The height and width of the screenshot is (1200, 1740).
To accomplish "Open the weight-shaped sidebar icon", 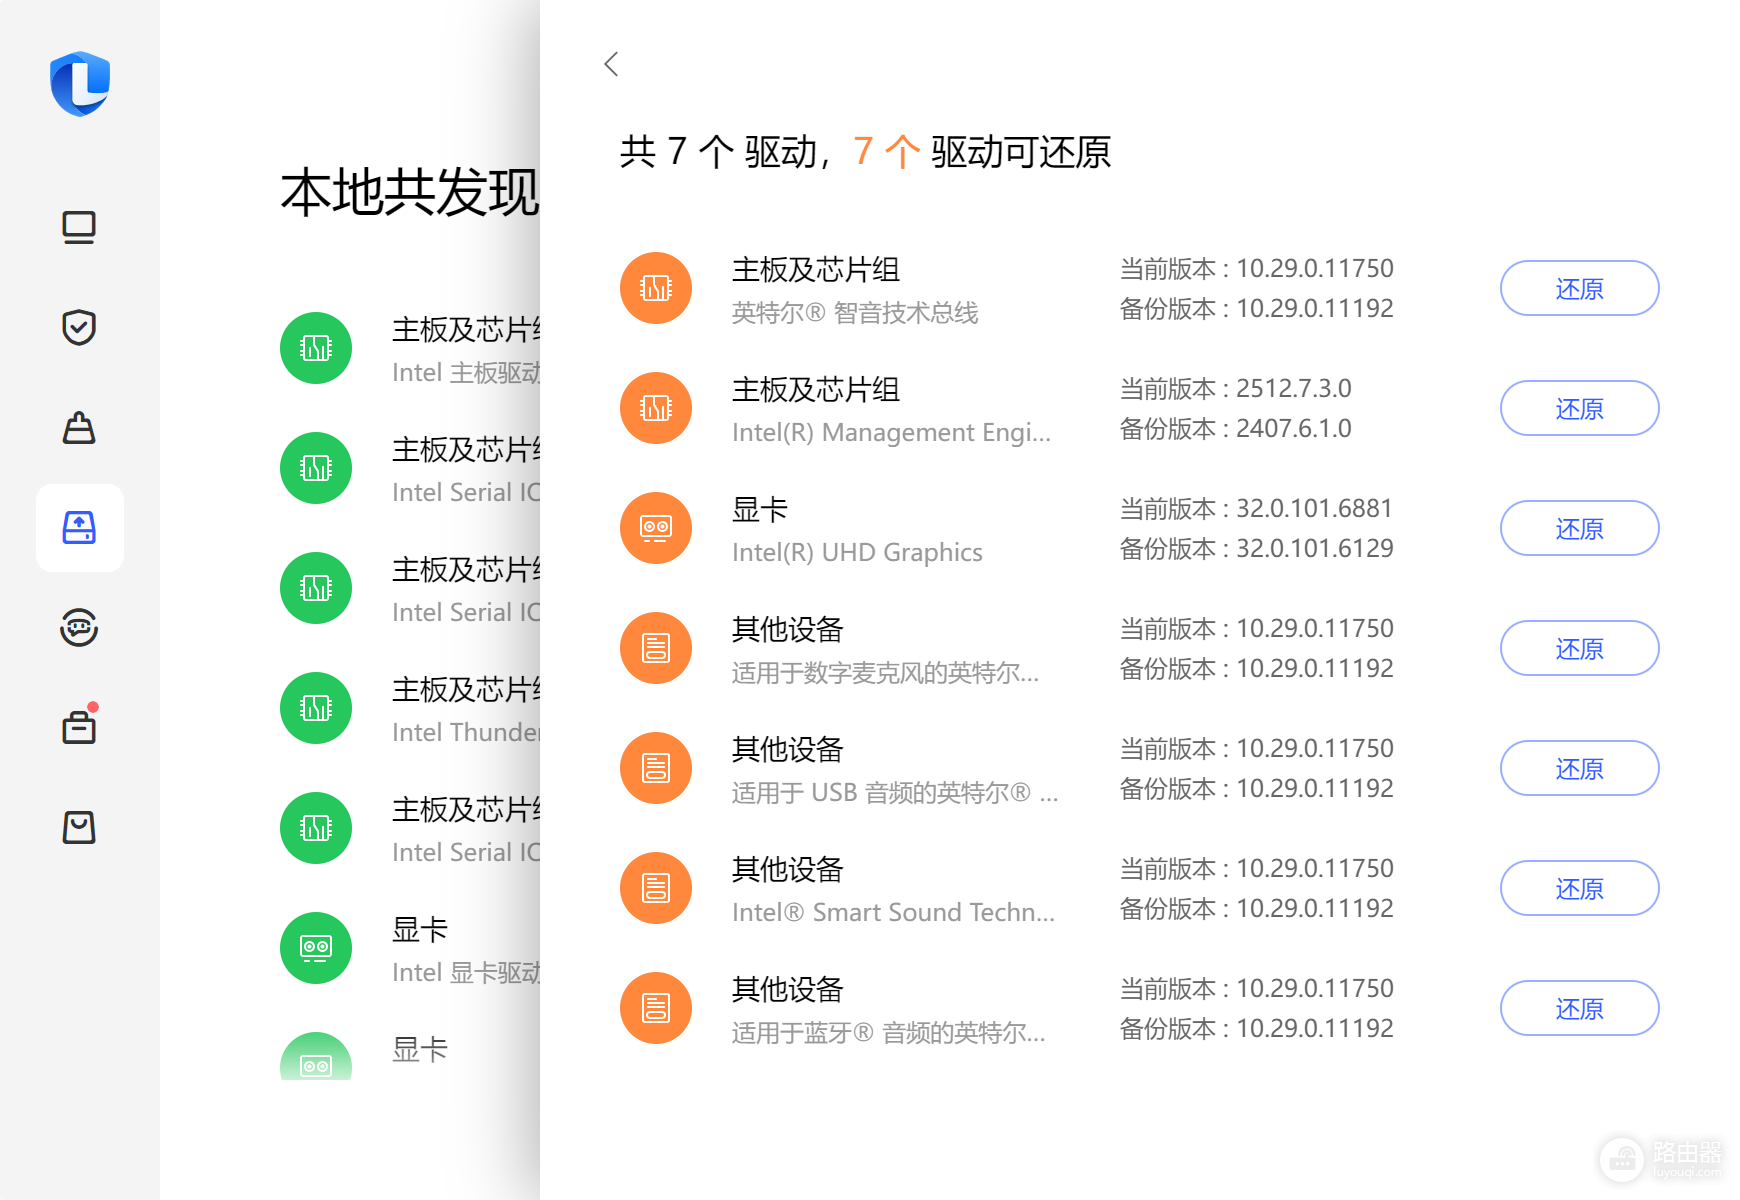I will 79,428.
